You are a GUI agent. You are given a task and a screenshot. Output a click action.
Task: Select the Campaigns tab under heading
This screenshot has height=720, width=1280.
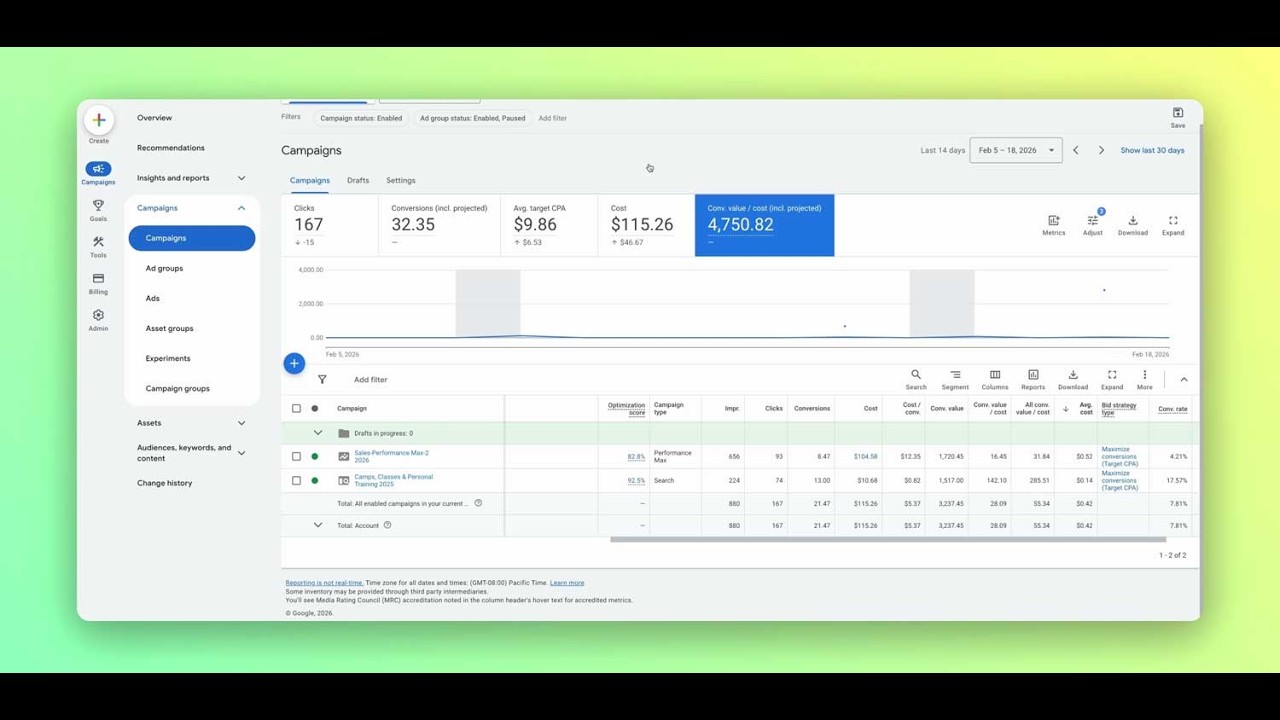coord(310,181)
